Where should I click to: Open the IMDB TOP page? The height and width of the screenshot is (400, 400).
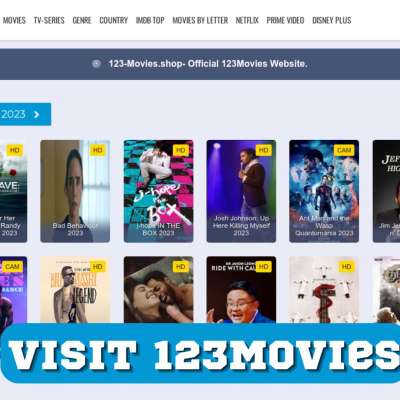[x=150, y=20]
